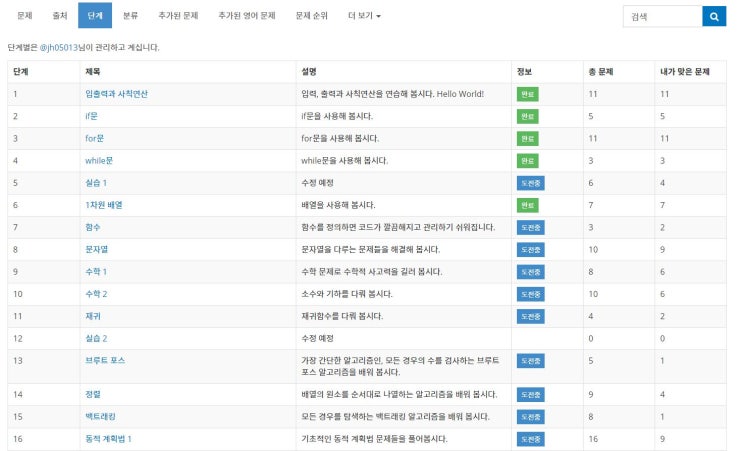
Task: Select description '소수와 기하를 다뤄 봅시다.'
Action: [x=347, y=294]
